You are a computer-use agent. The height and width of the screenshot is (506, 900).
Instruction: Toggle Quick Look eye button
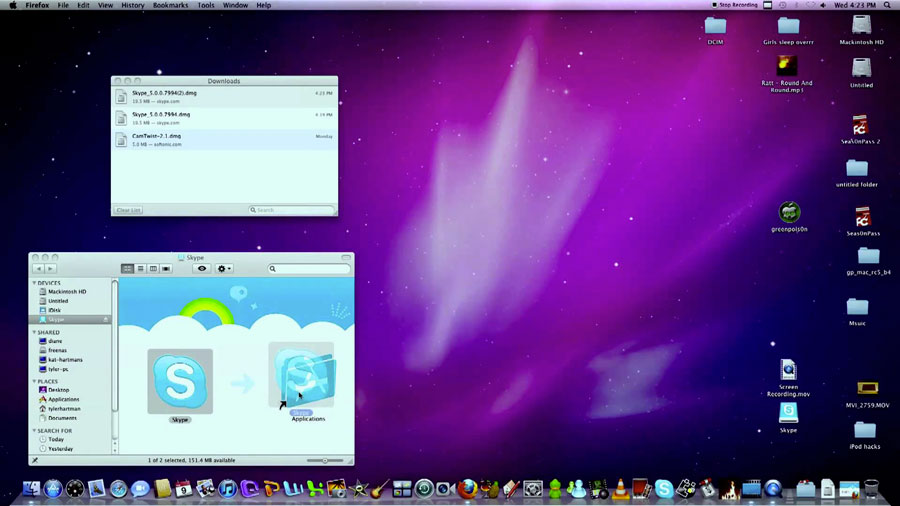pyautogui.click(x=202, y=268)
